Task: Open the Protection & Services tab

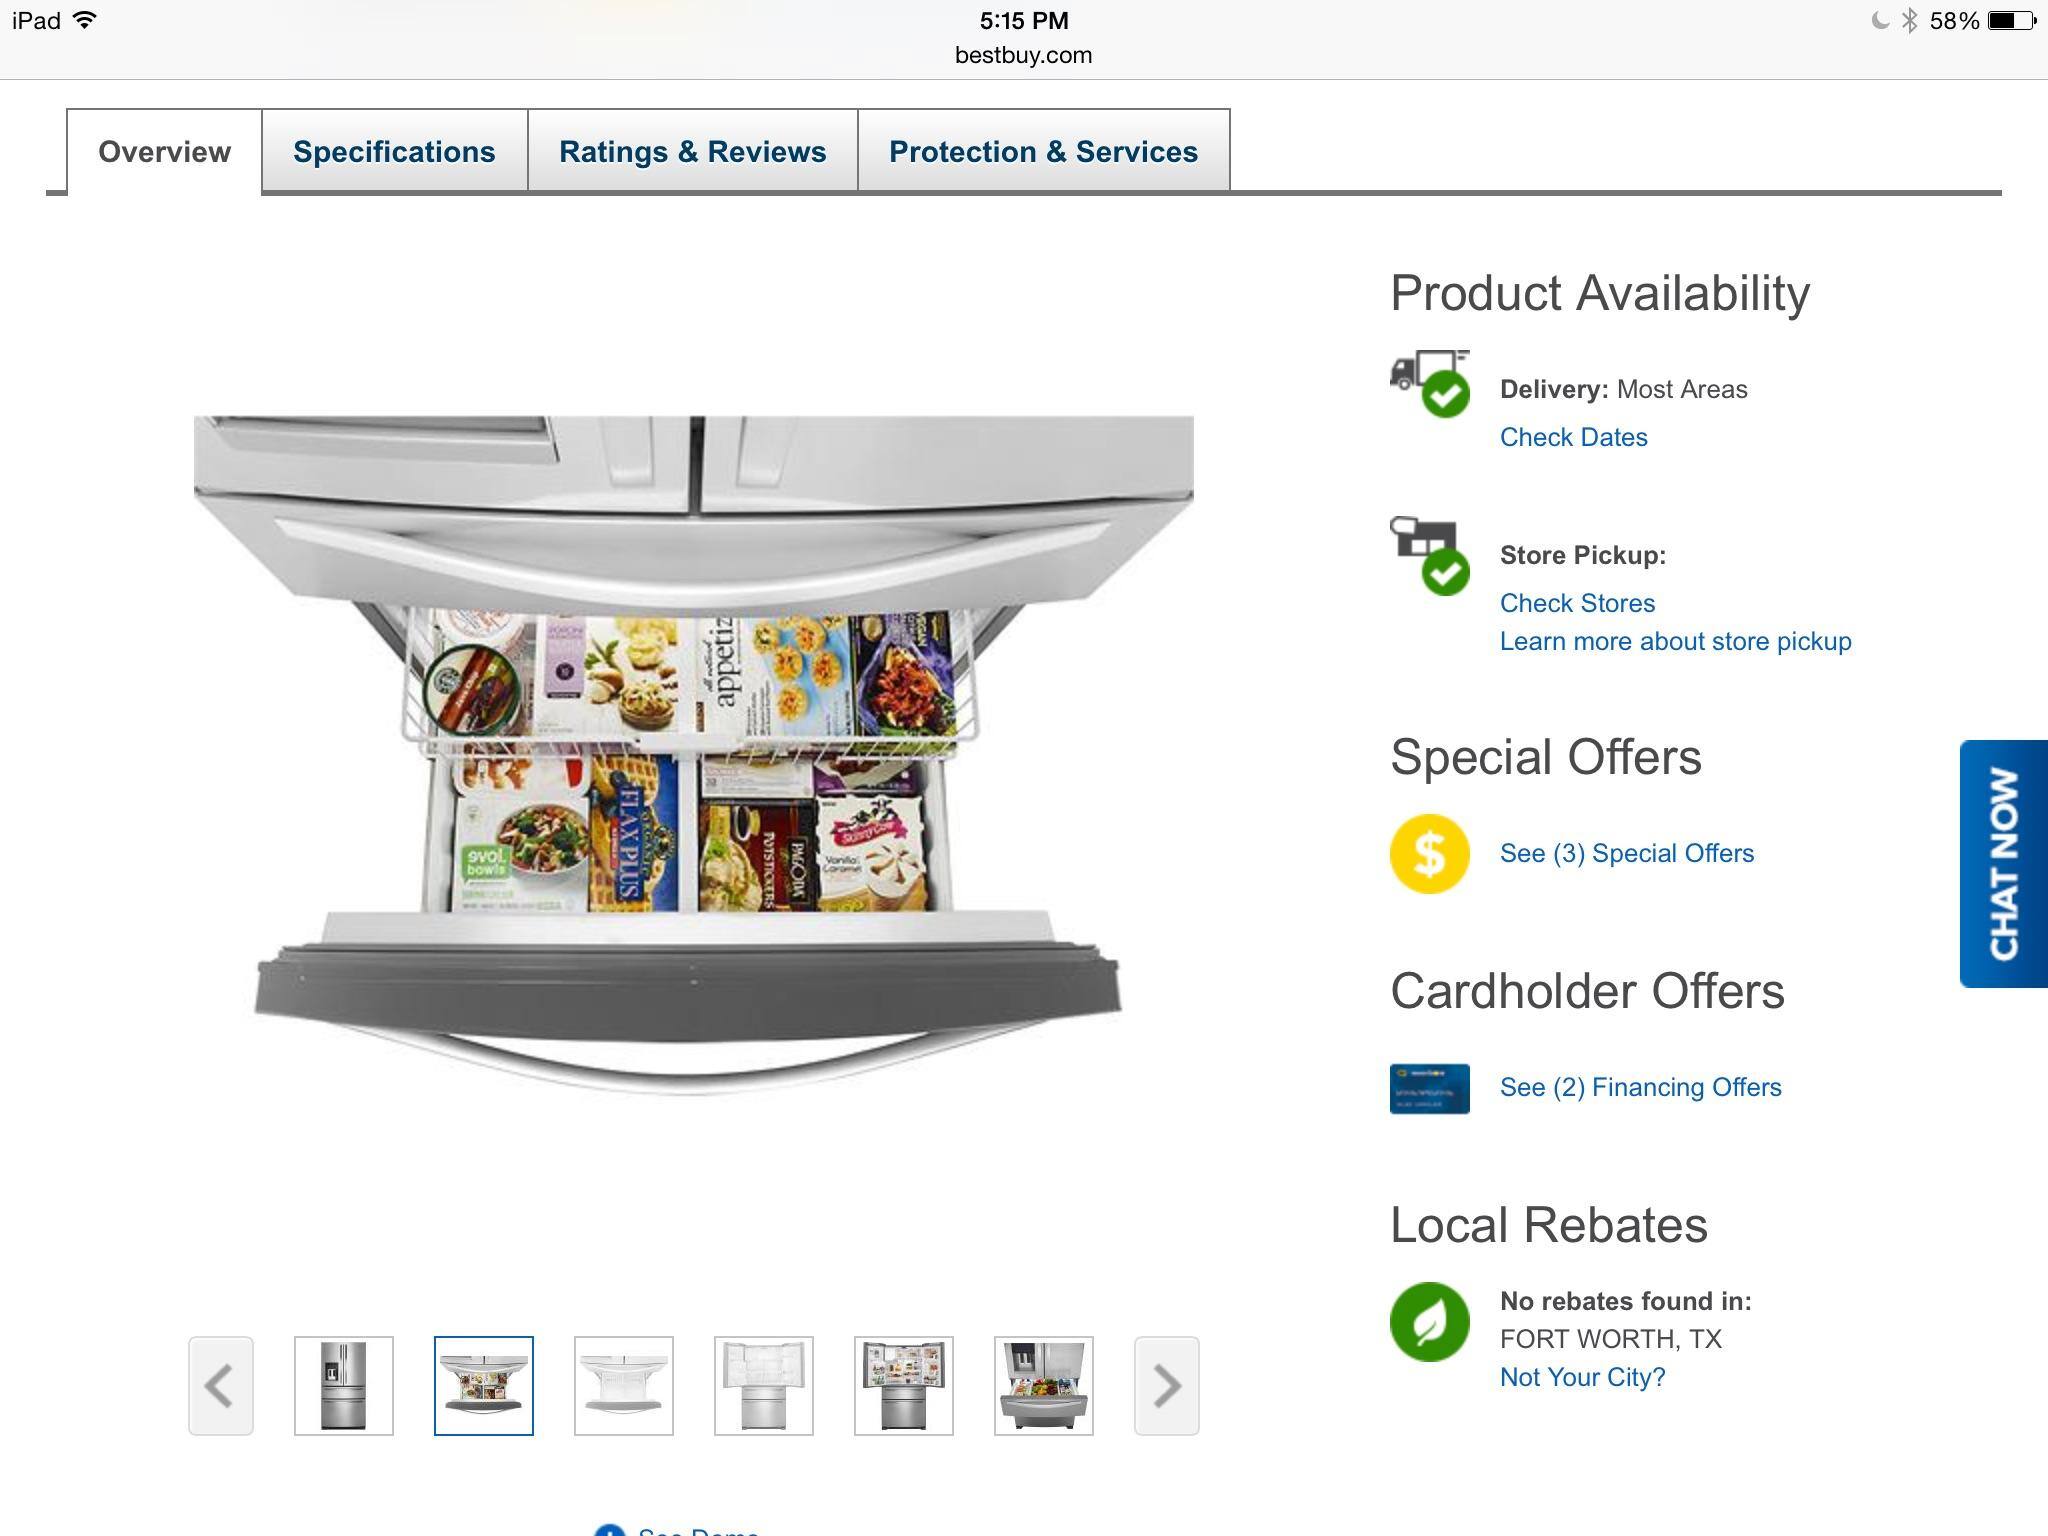Action: coord(1044,151)
